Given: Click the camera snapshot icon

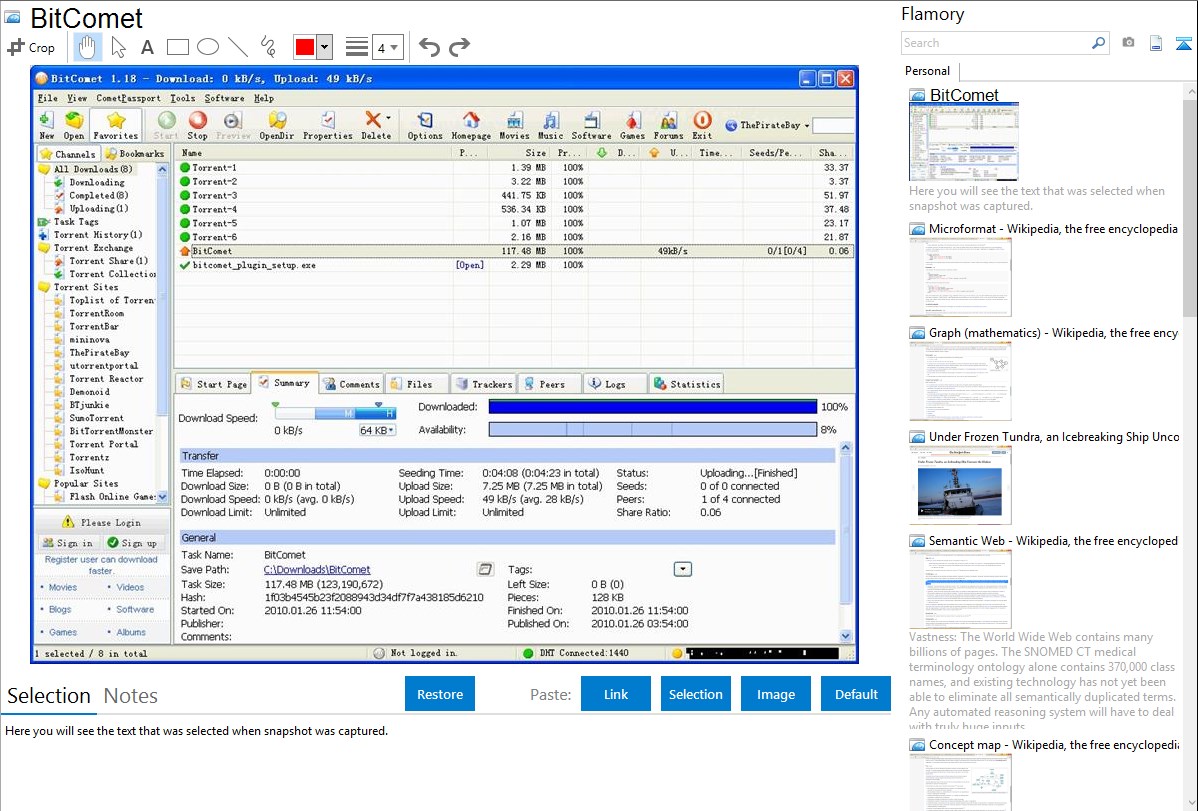Looking at the screenshot, I should pyautogui.click(x=1128, y=43).
